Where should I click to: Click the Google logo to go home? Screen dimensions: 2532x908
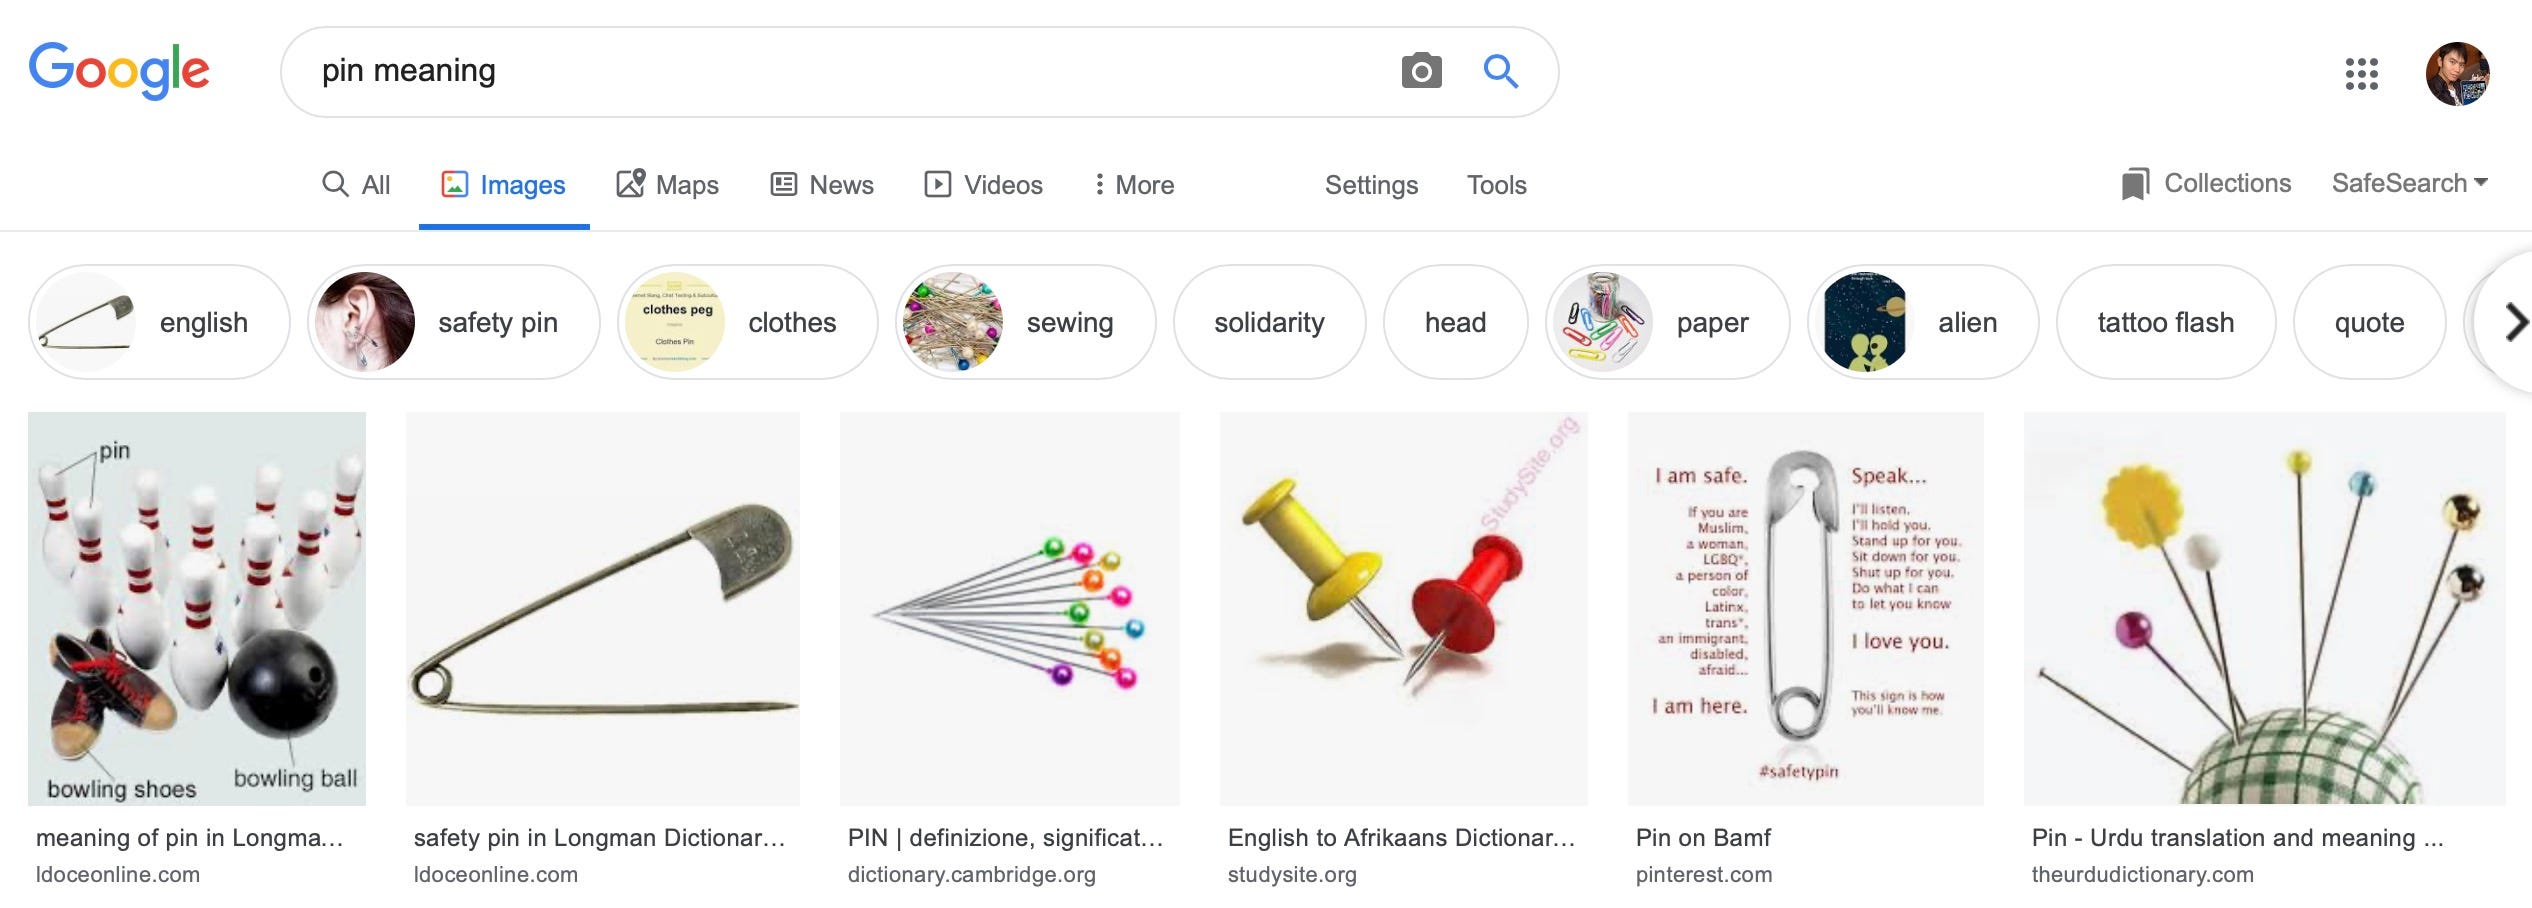pyautogui.click(x=120, y=70)
